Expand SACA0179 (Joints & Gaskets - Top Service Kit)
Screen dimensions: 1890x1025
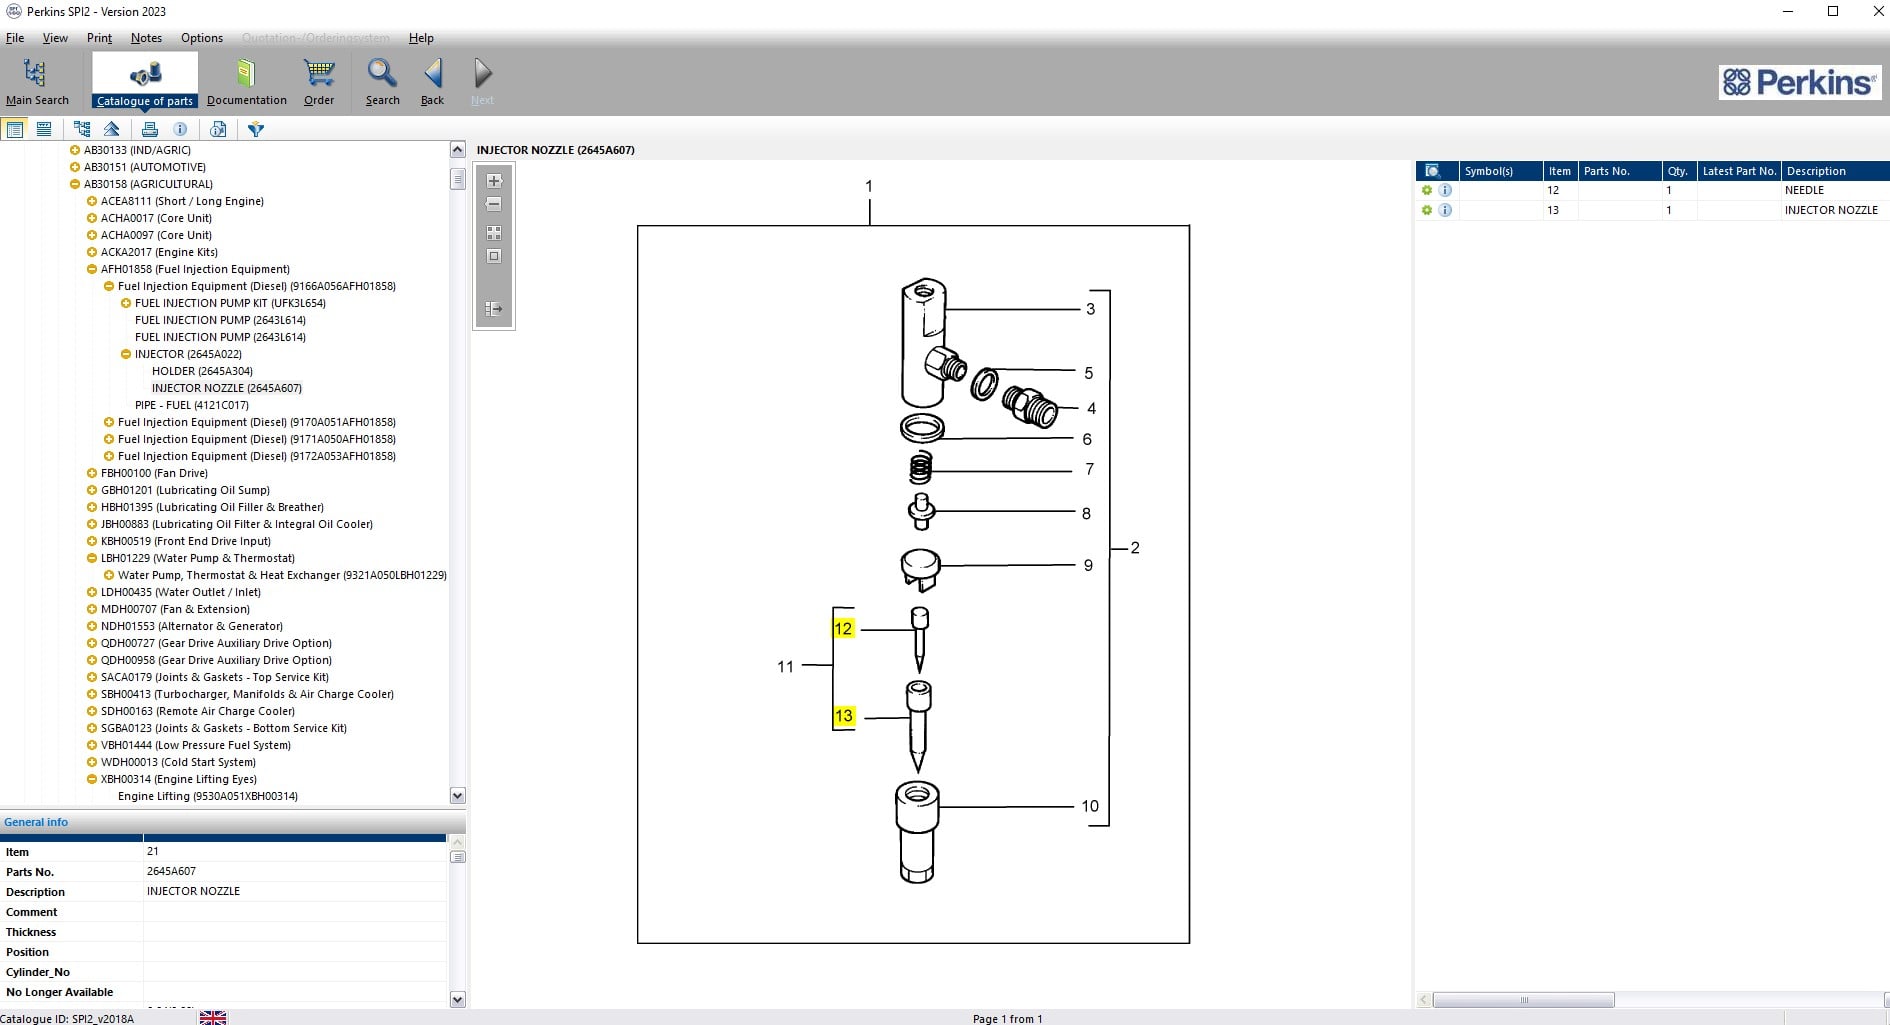[92, 677]
